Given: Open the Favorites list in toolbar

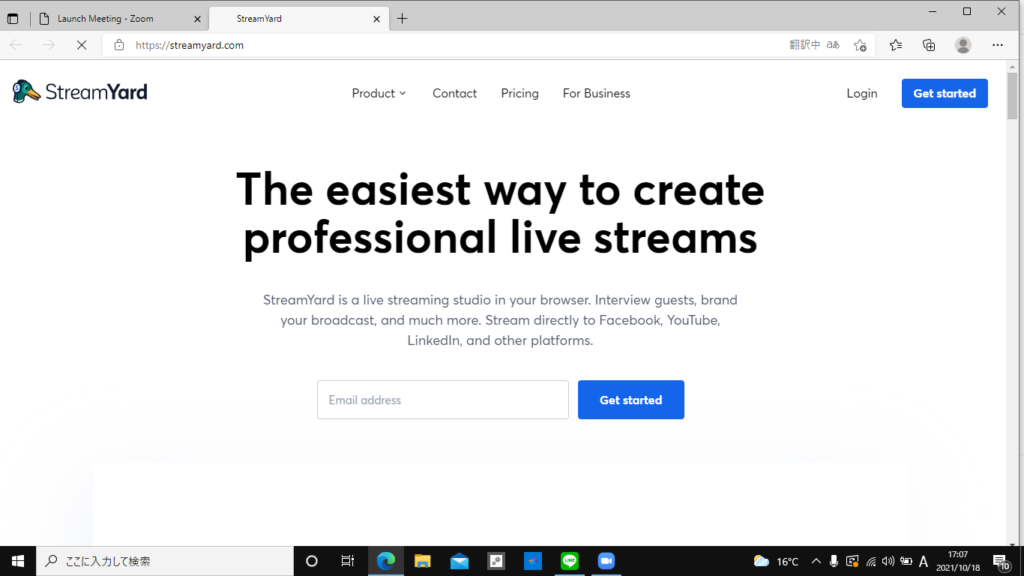Looking at the screenshot, I should [x=896, y=45].
